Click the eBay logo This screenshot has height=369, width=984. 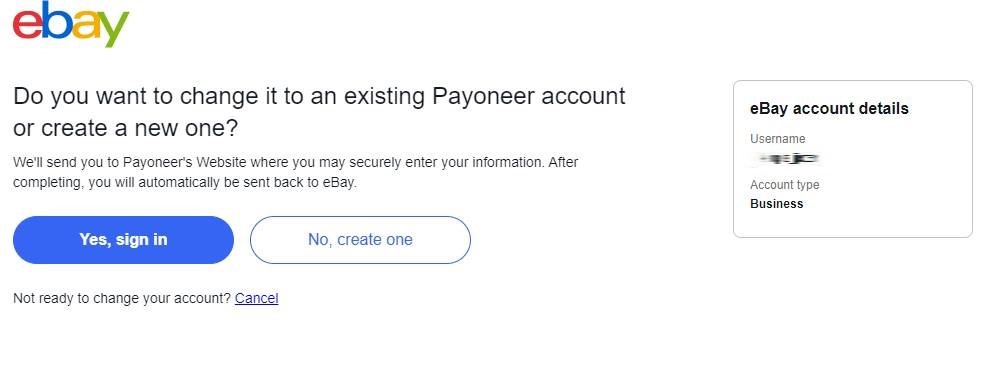71,23
